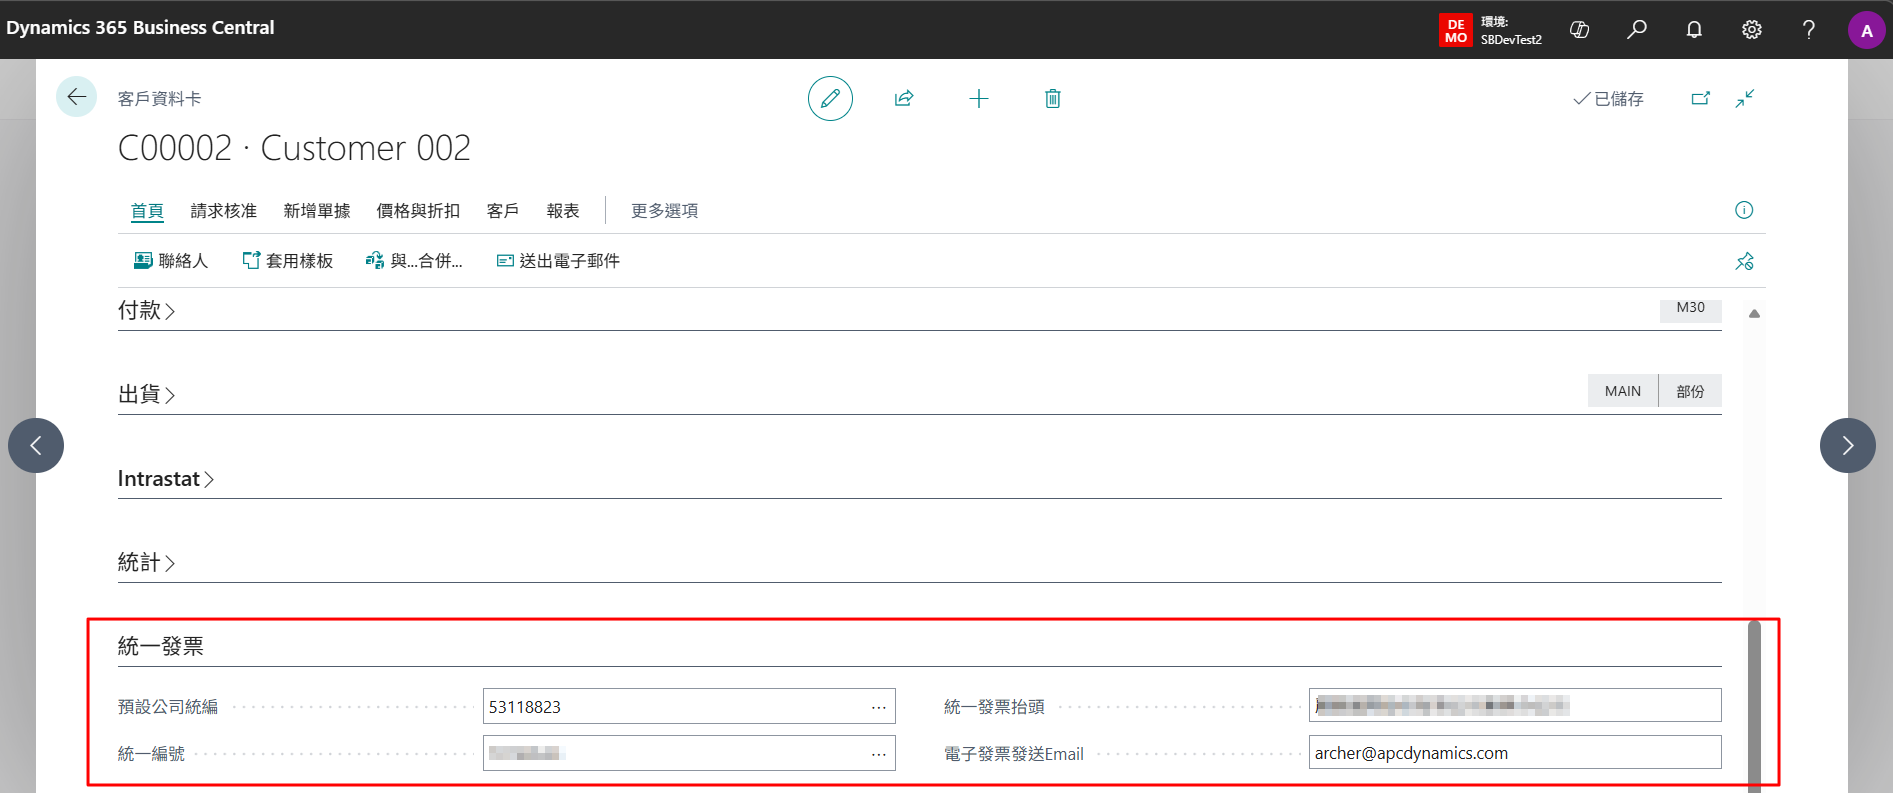This screenshot has width=1893, height=793.
Task: Create a new record with plus icon
Action: (979, 98)
